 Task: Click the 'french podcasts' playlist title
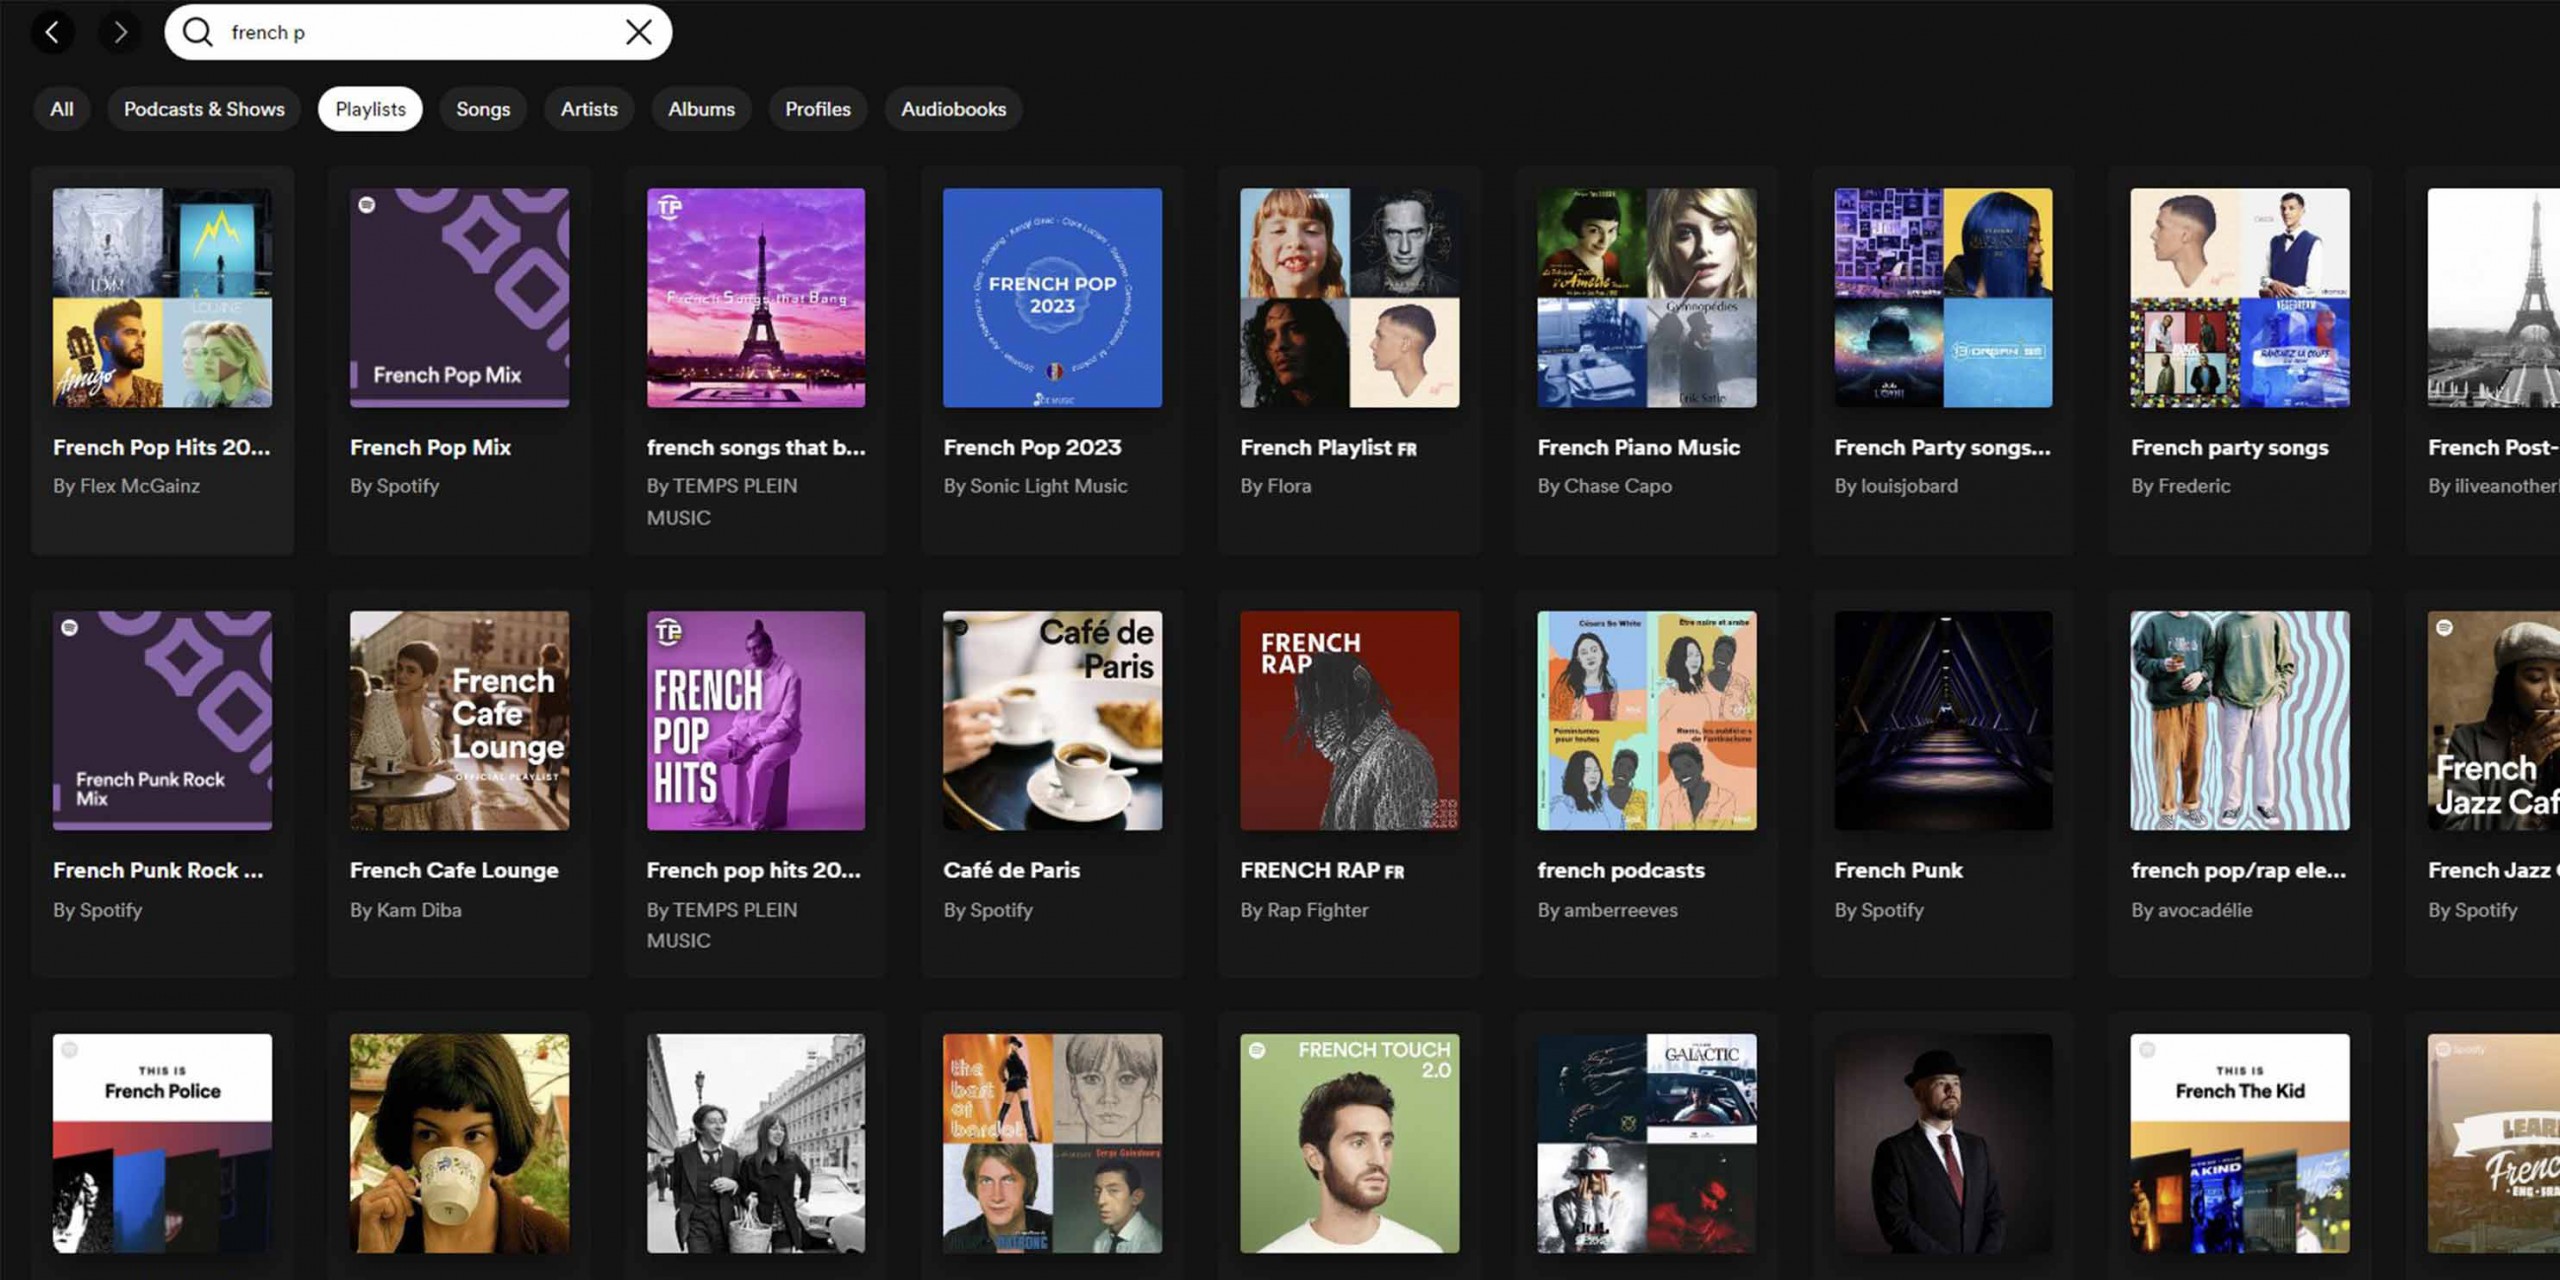pyautogui.click(x=1621, y=870)
